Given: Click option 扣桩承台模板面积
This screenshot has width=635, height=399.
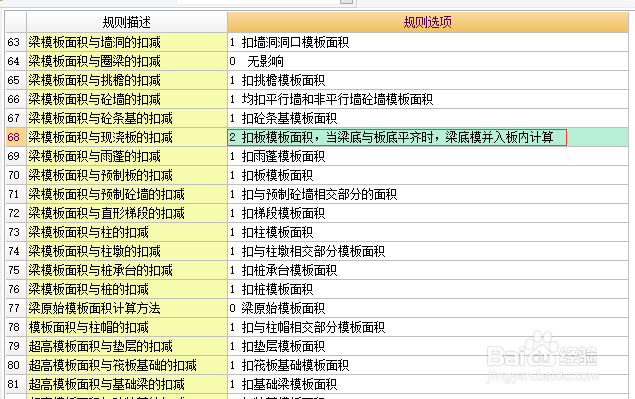Looking at the screenshot, I should 428,270.
